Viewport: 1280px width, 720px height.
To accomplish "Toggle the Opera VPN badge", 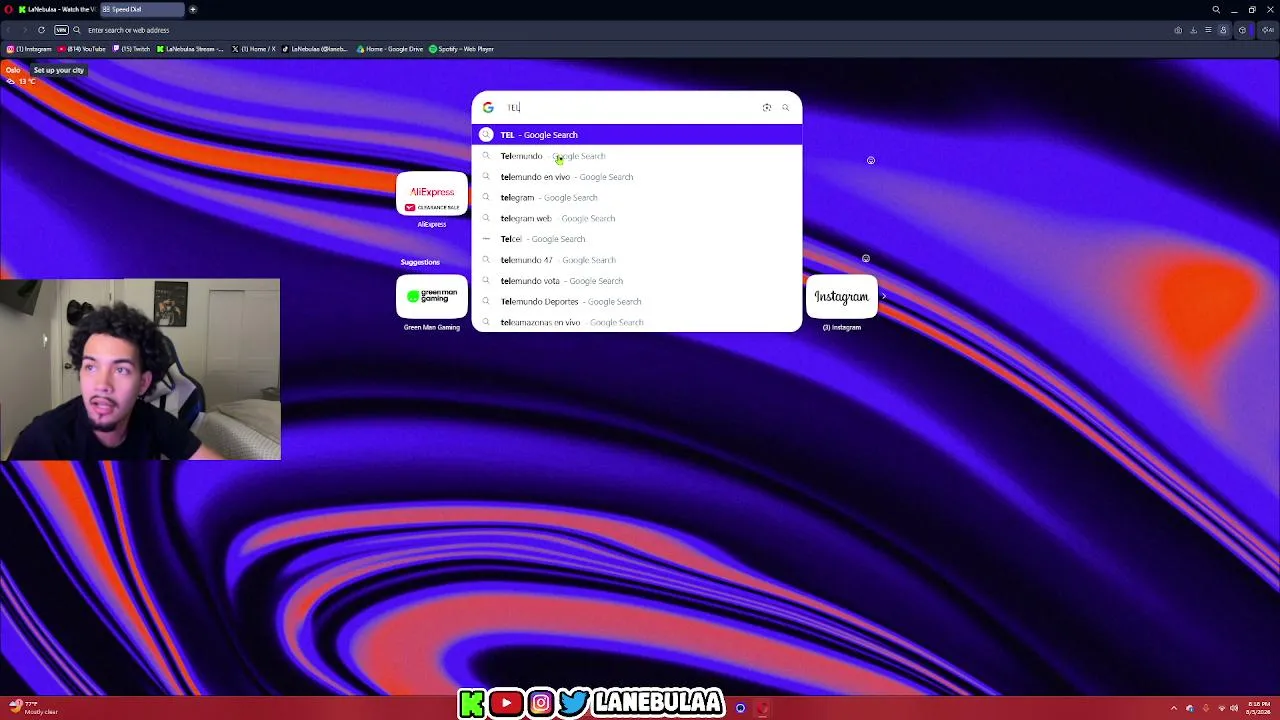I will point(61,30).
